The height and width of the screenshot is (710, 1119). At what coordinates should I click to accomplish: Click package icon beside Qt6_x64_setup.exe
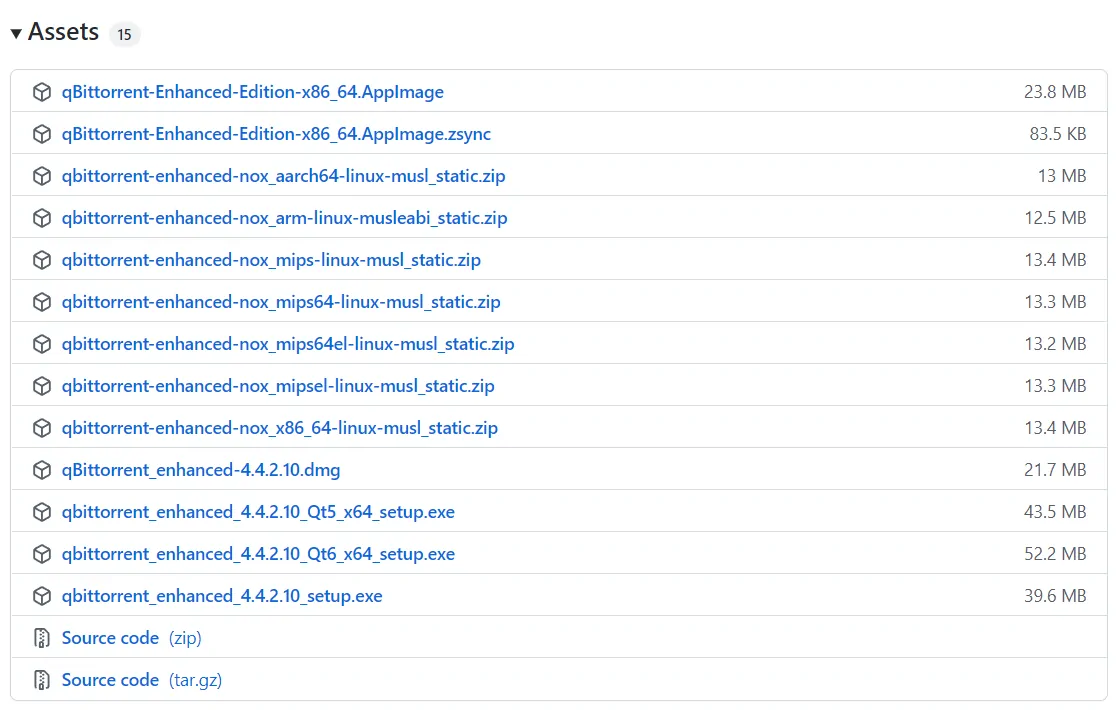[x=42, y=554]
